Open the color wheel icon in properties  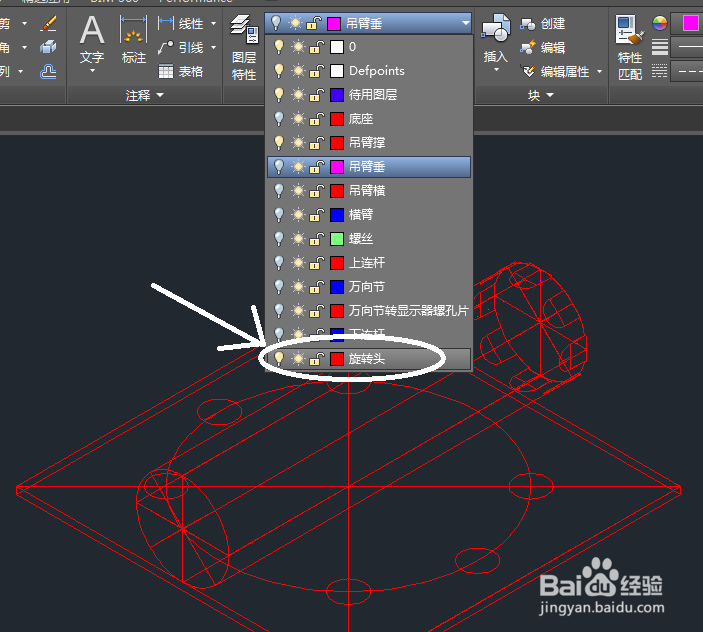click(660, 23)
